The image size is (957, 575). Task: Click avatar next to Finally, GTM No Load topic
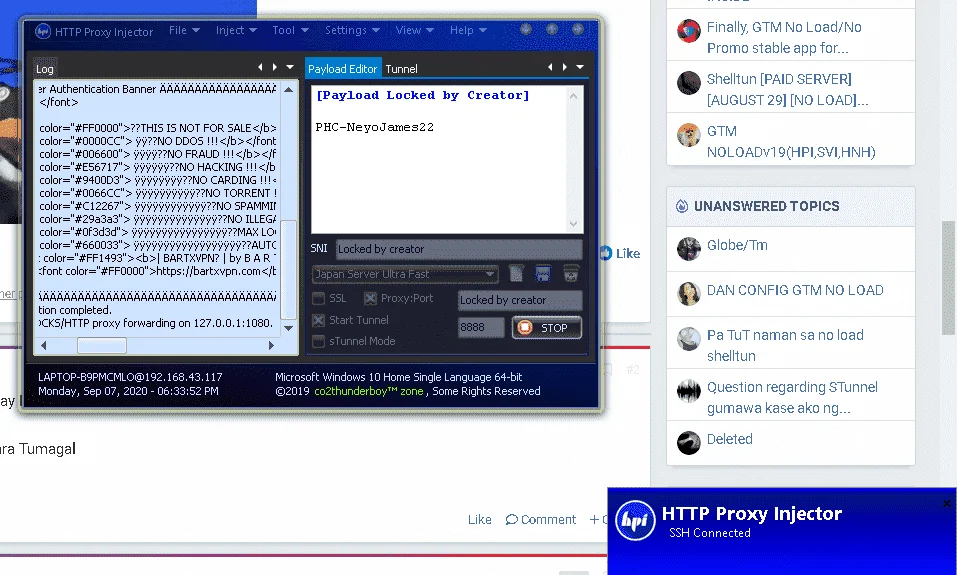[x=688, y=31]
